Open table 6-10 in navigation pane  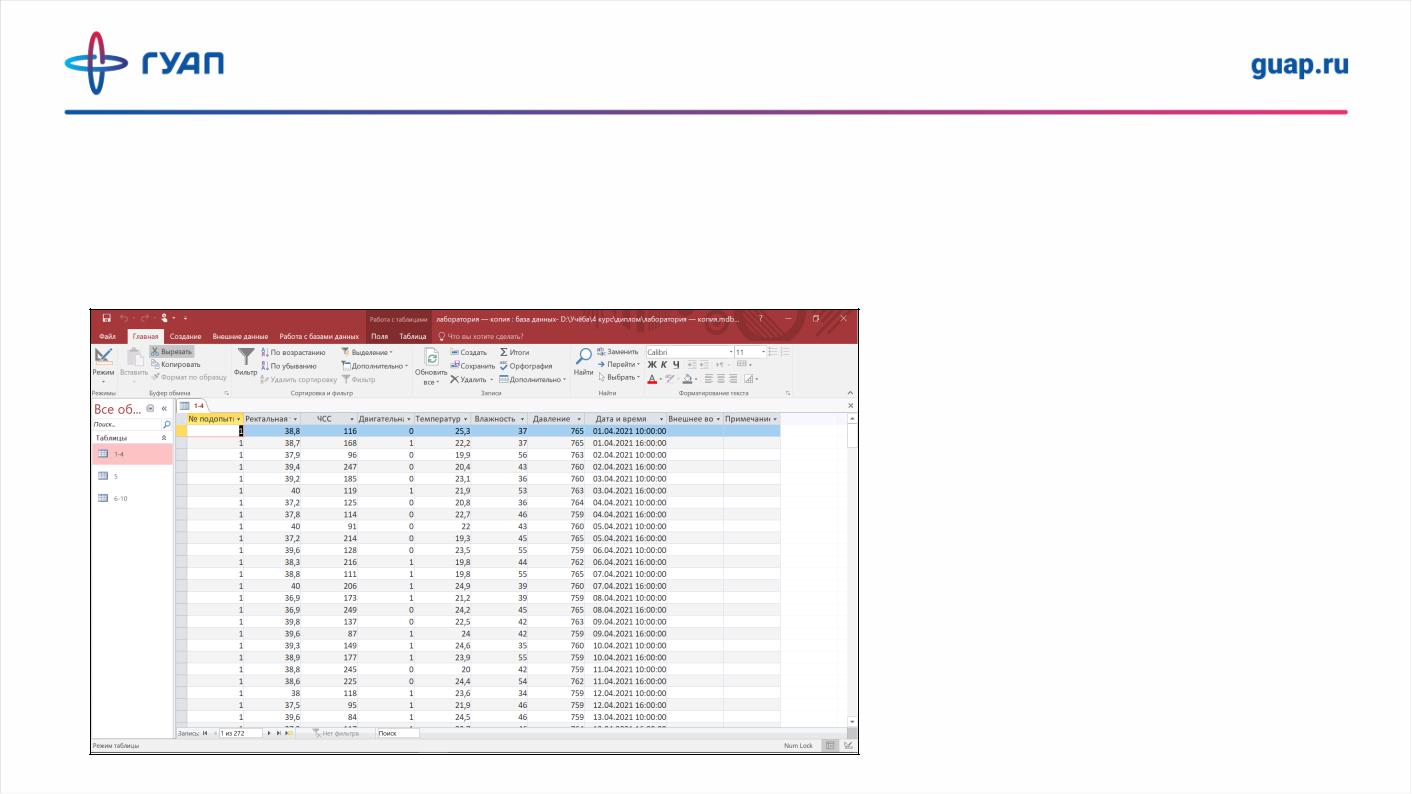119,498
